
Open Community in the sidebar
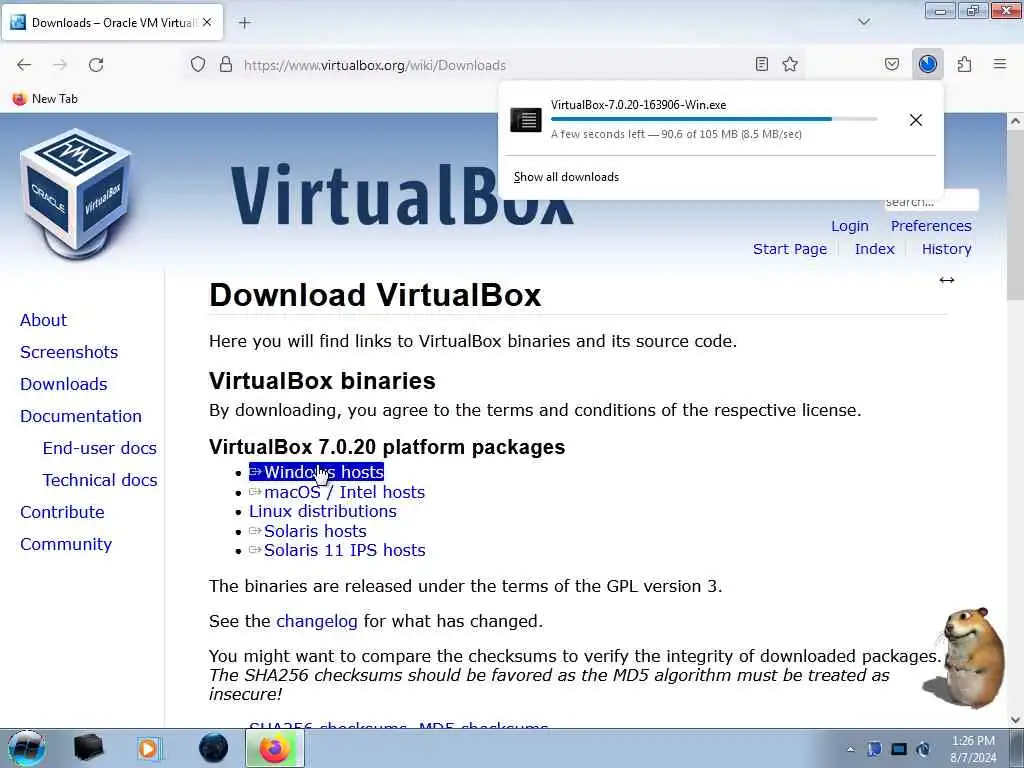click(66, 544)
